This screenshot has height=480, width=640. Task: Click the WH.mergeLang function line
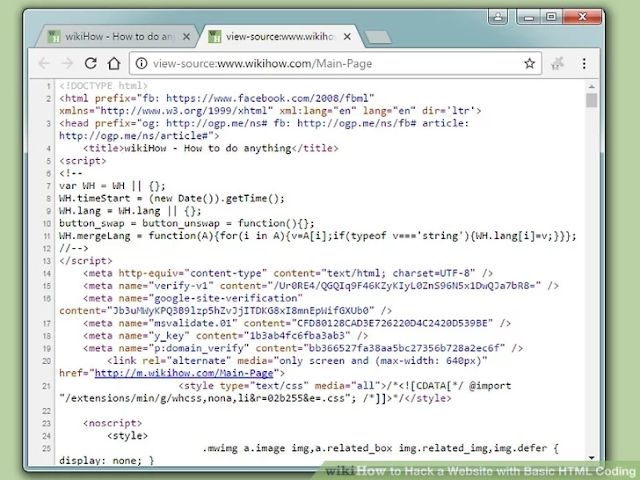(318, 236)
